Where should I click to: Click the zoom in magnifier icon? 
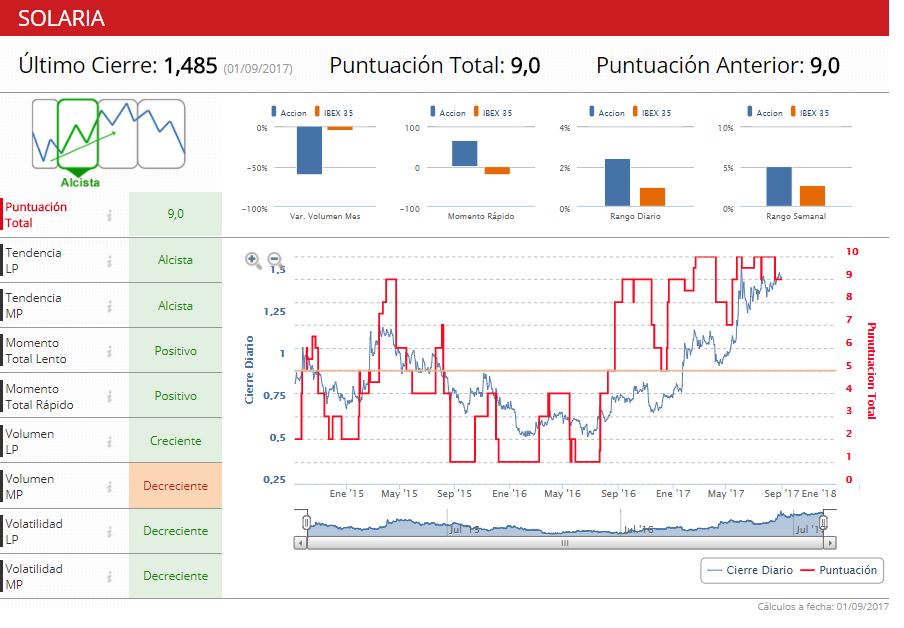[253, 260]
